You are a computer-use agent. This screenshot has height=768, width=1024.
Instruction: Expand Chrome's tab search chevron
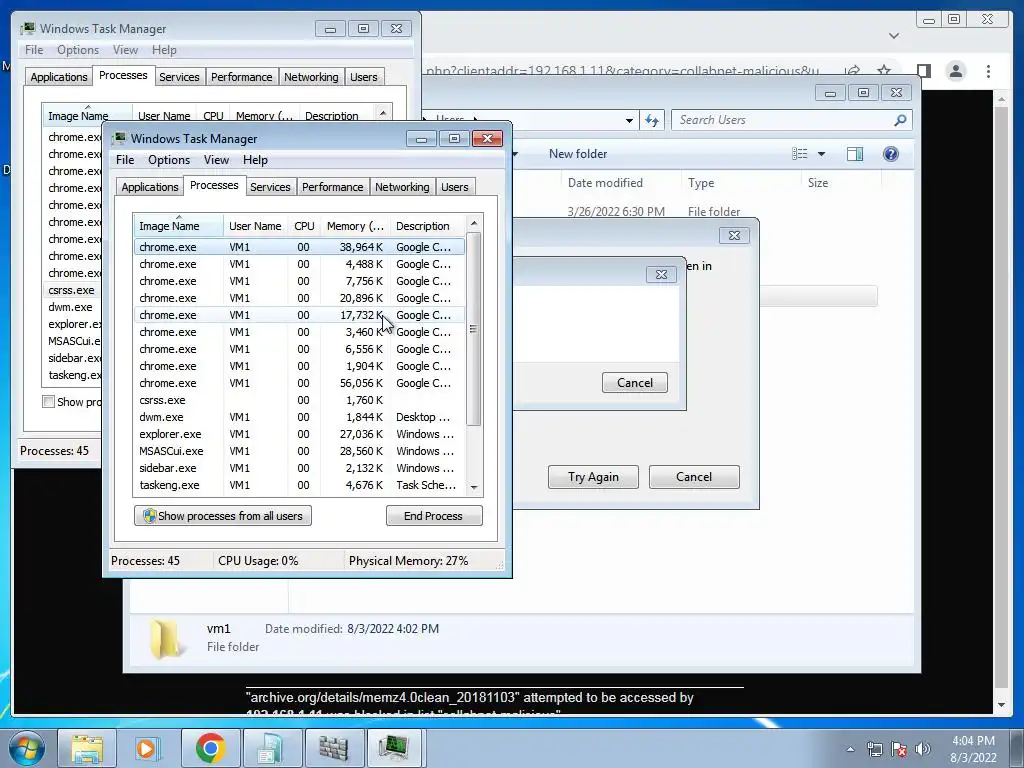pos(893,35)
